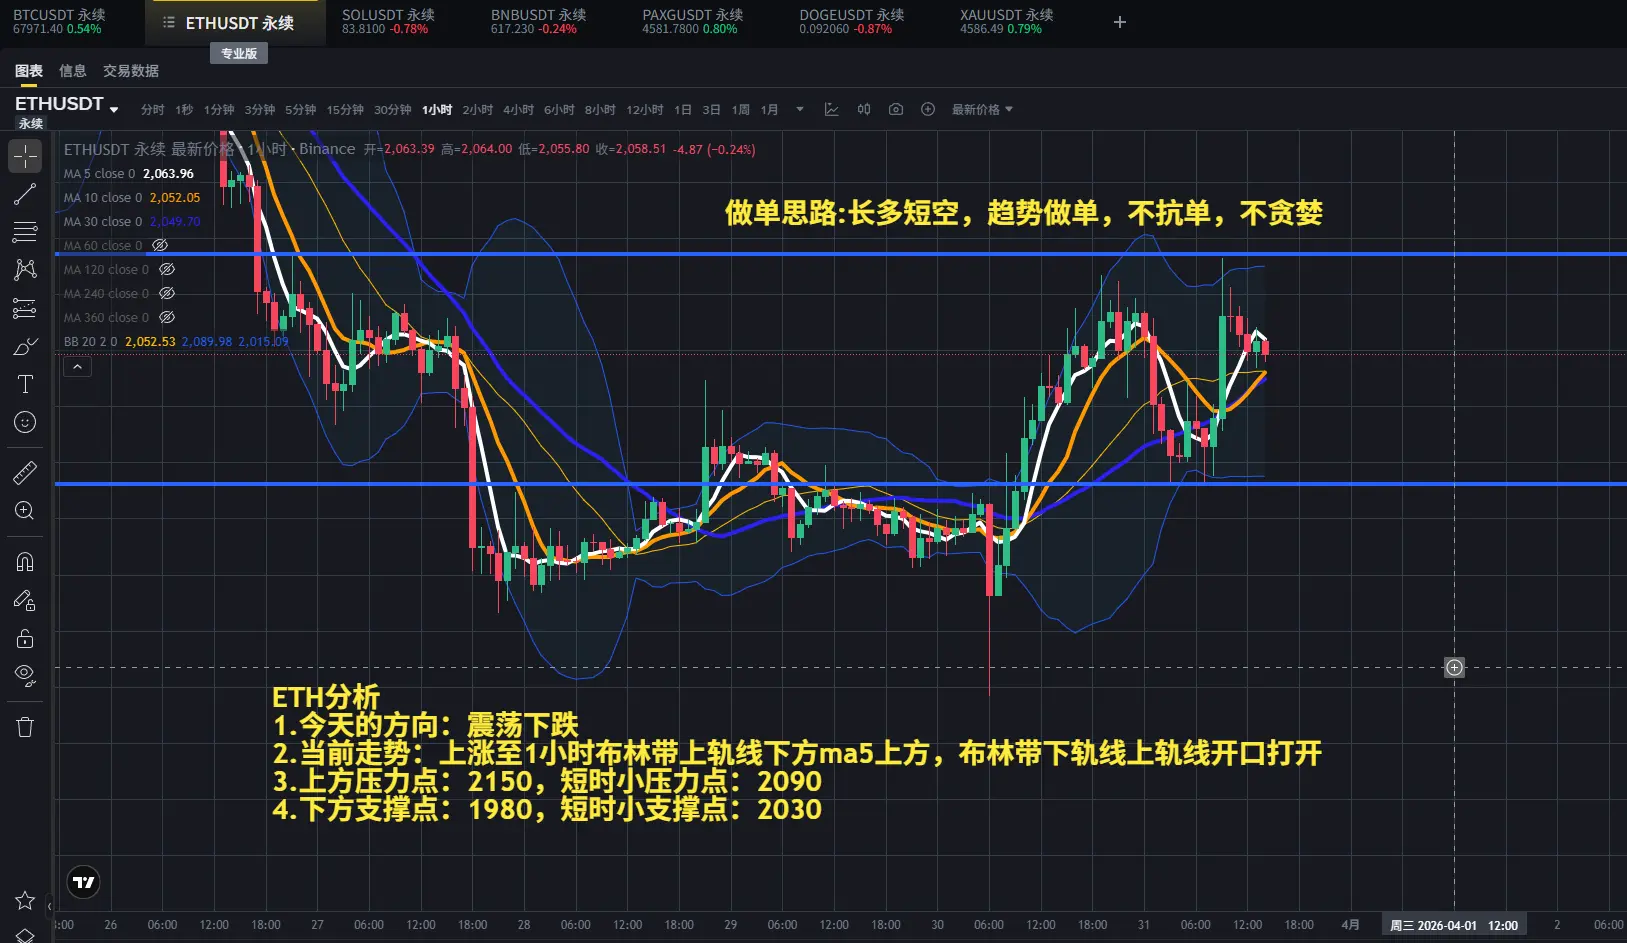Change chart style with candlestick icon

(x=864, y=109)
